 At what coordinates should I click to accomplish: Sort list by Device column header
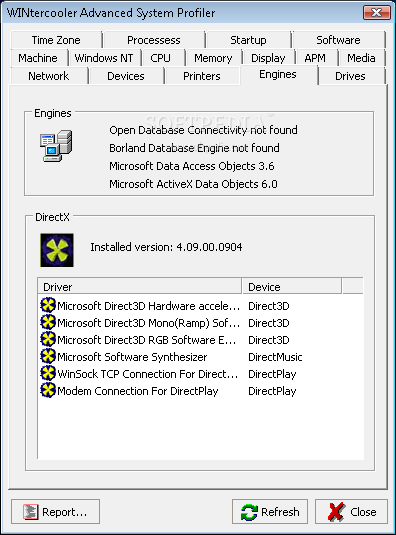coord(292,286)
